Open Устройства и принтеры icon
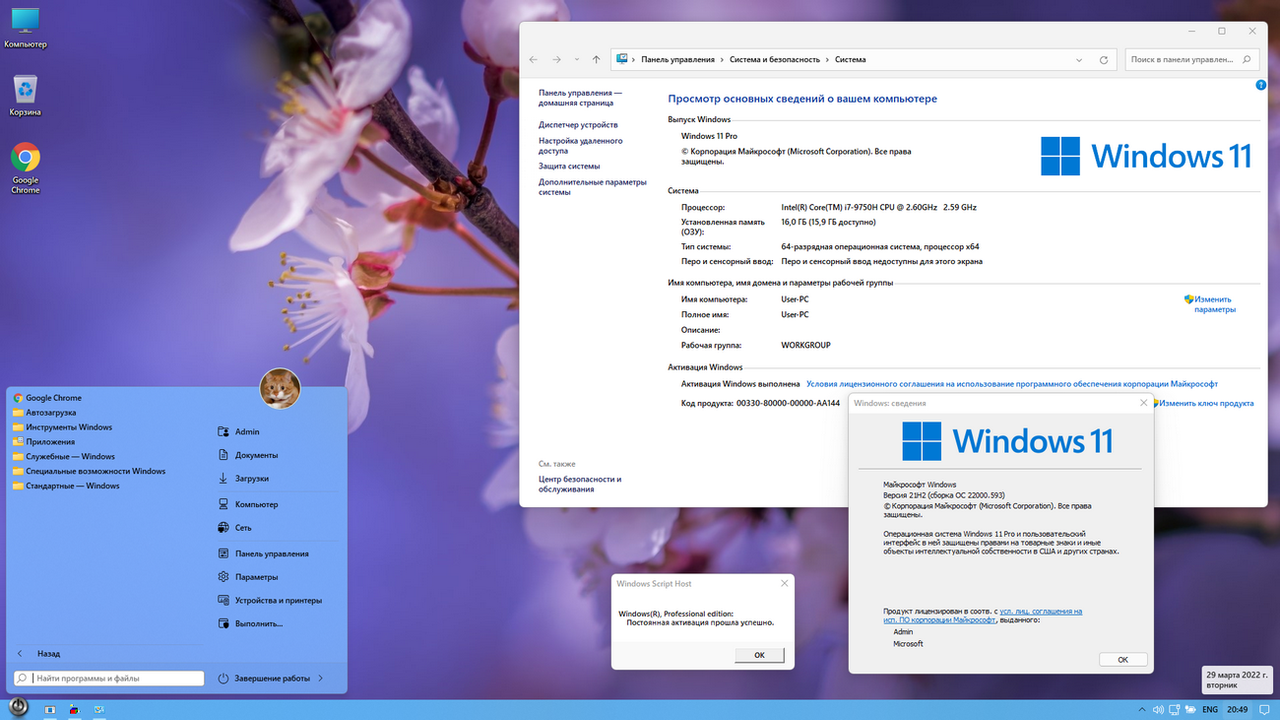 coord(223,601)
